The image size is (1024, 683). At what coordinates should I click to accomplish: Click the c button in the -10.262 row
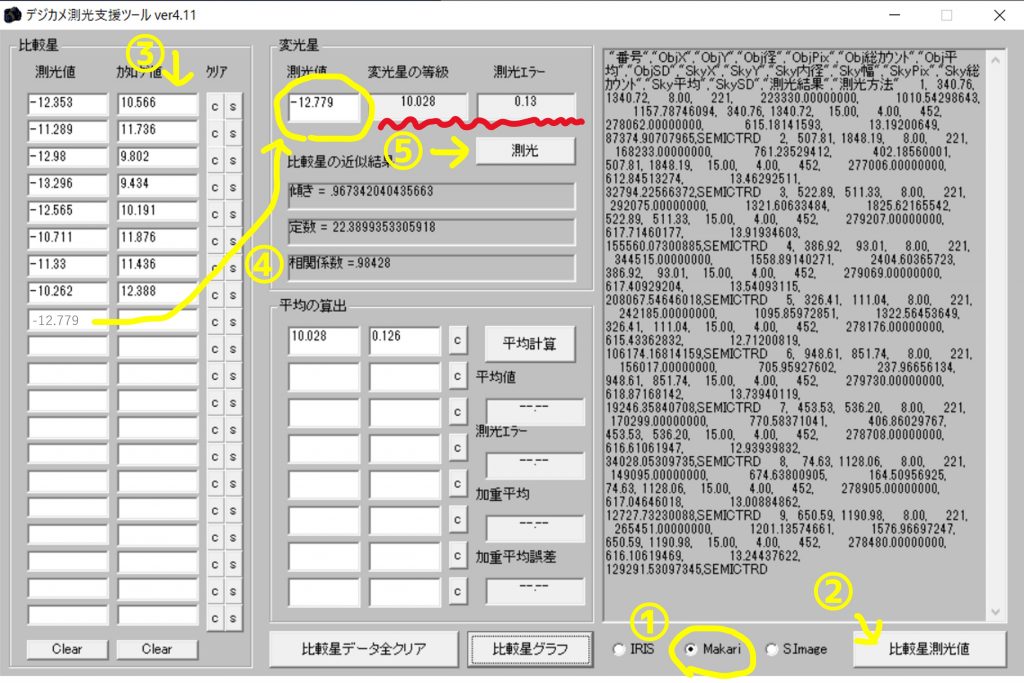point(215,295)
